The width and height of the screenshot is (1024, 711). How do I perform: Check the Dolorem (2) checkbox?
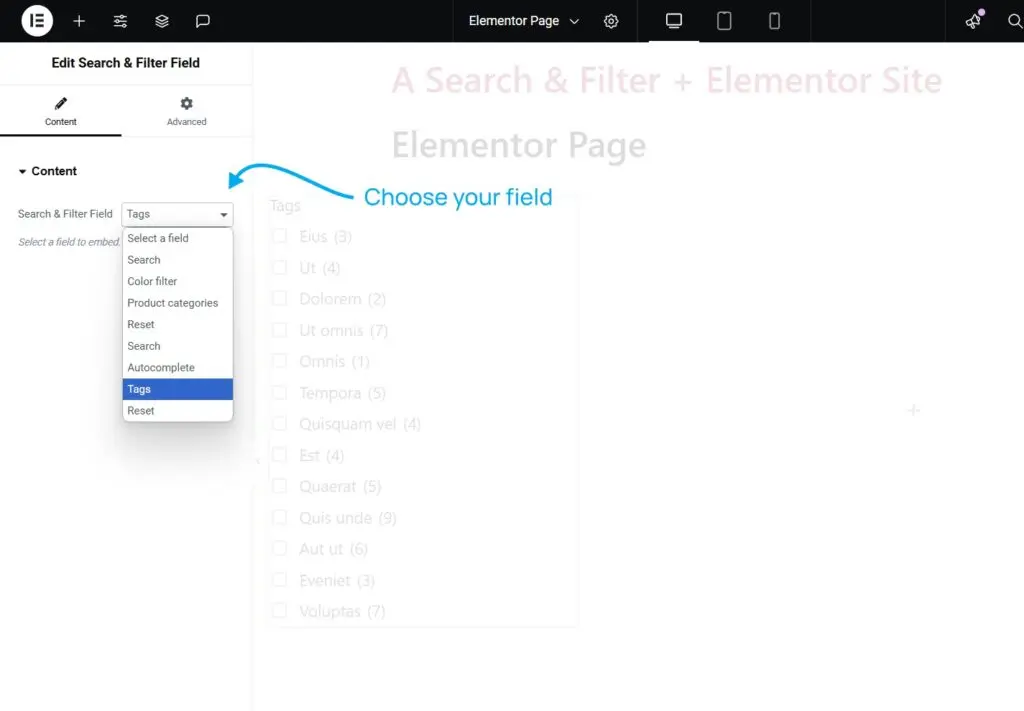point(280,298)
